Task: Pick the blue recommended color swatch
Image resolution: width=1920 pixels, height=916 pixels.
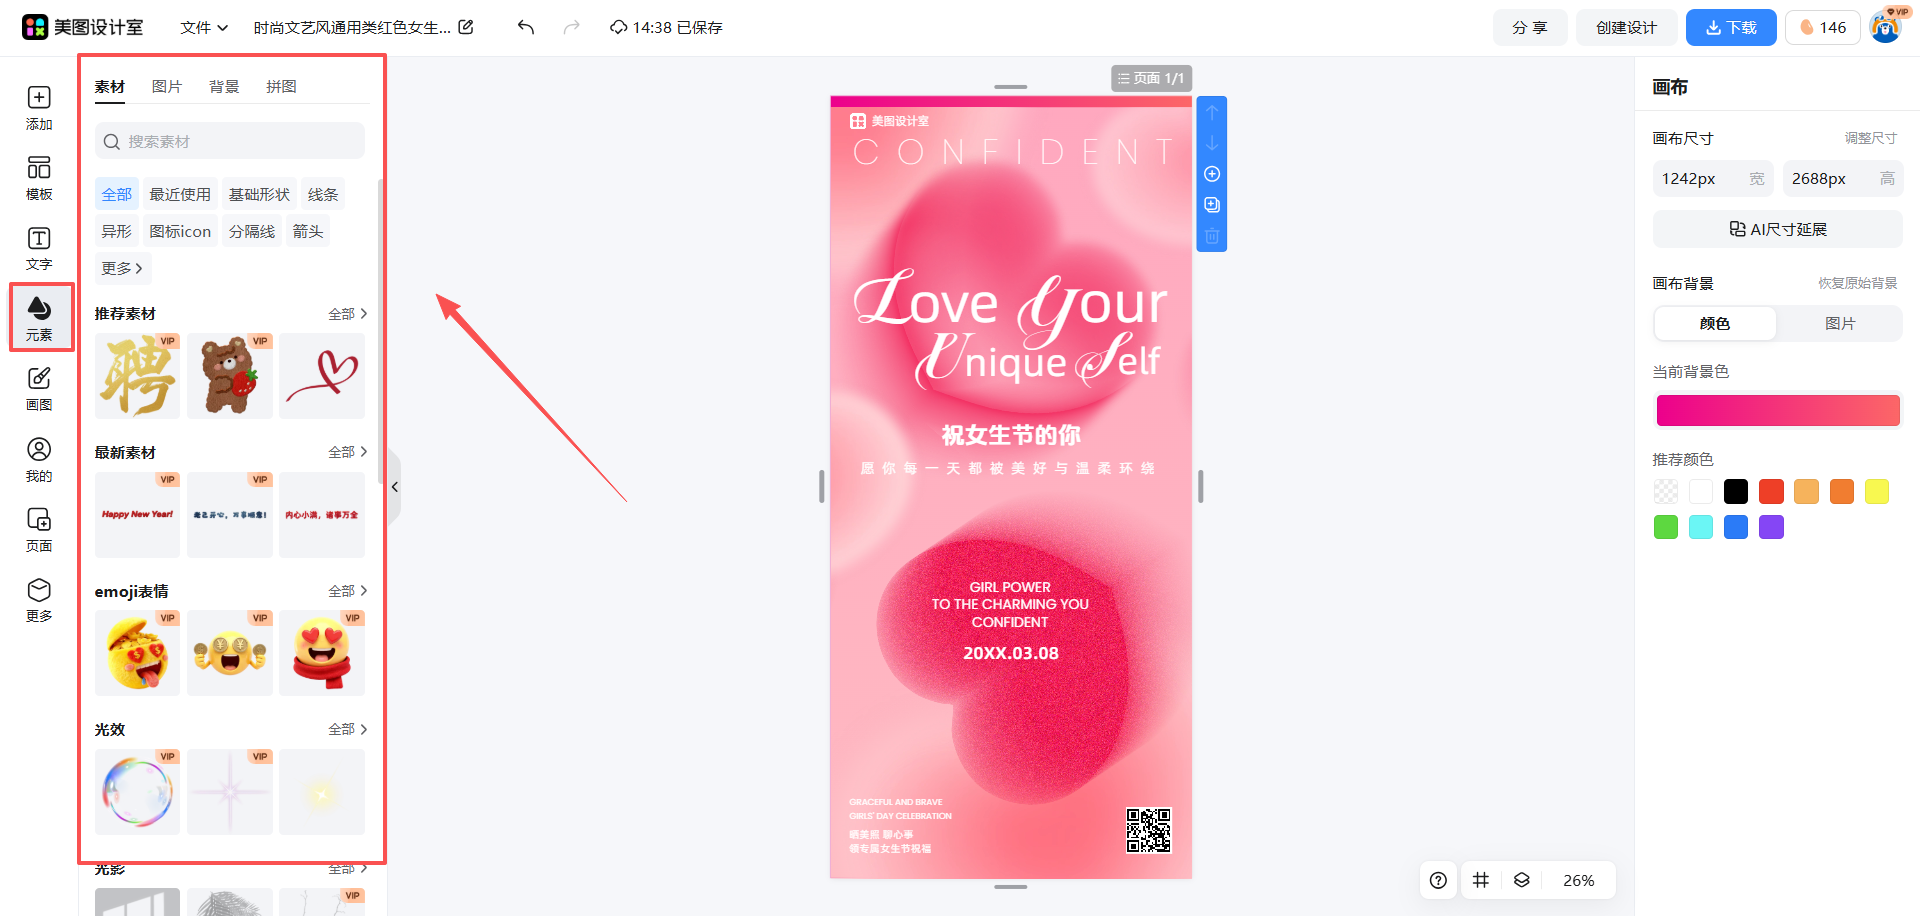Action: [1736, 527]
